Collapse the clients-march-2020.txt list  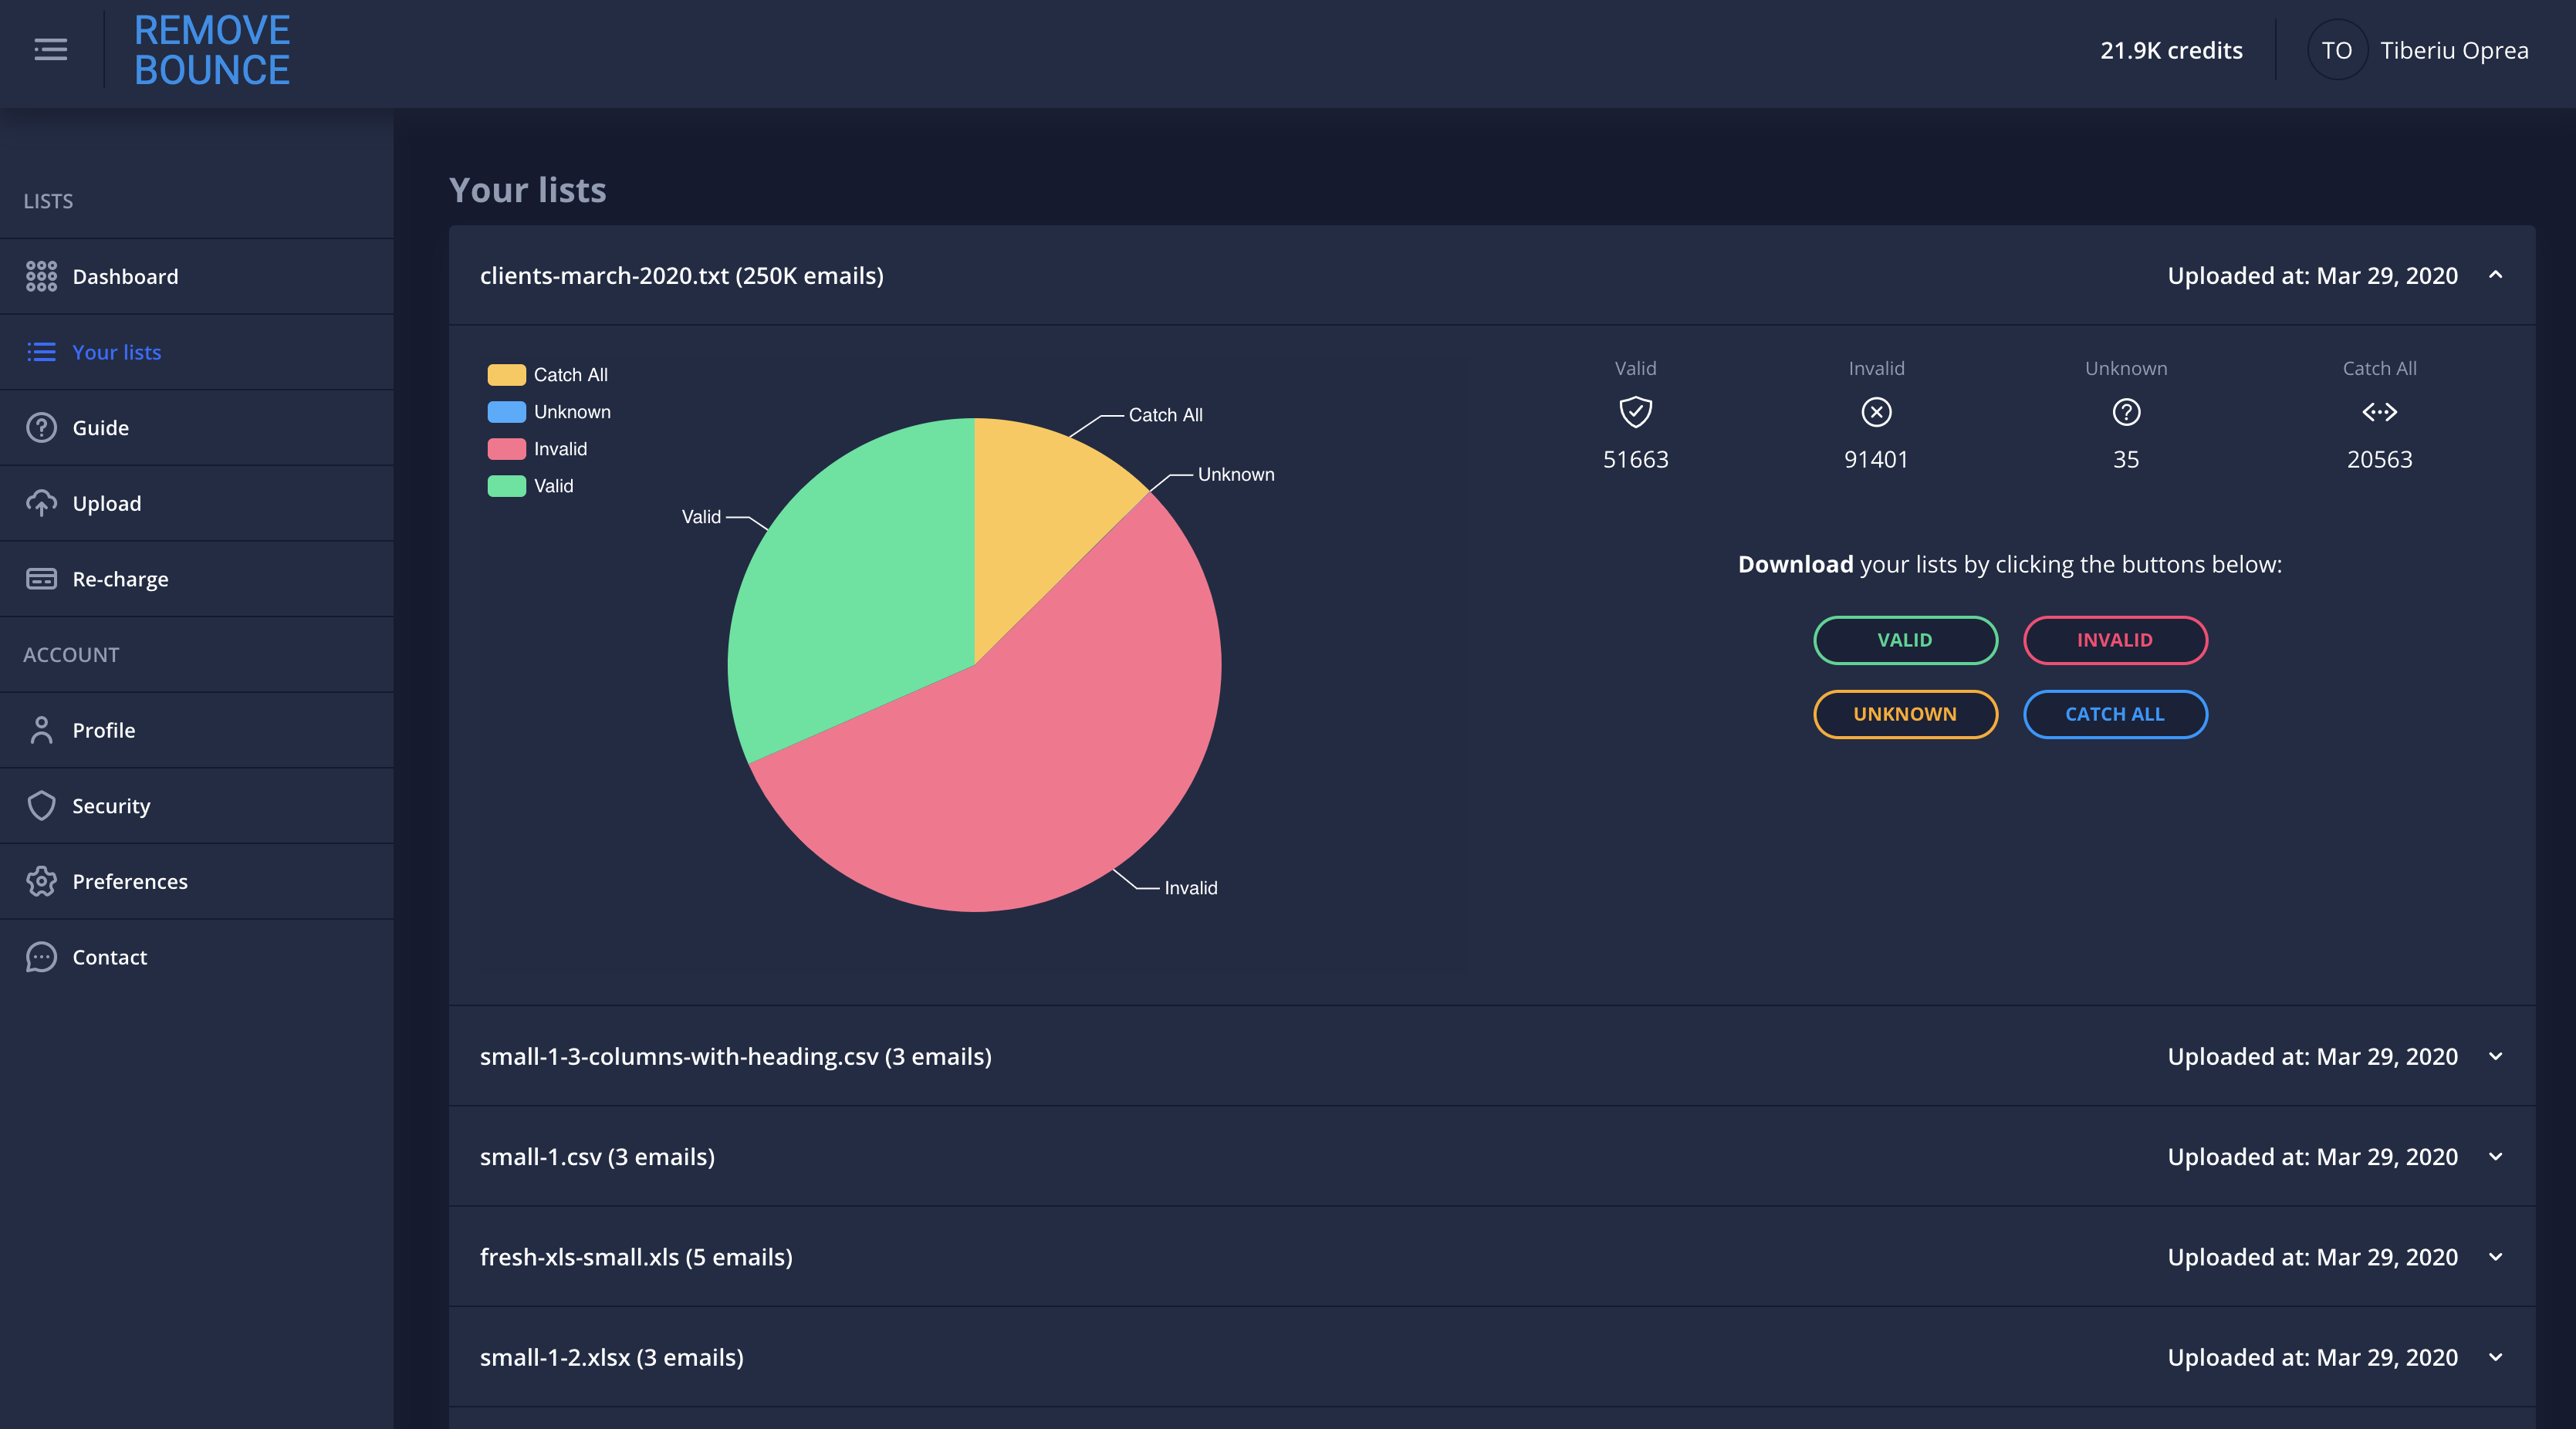tap(2495, 275)
